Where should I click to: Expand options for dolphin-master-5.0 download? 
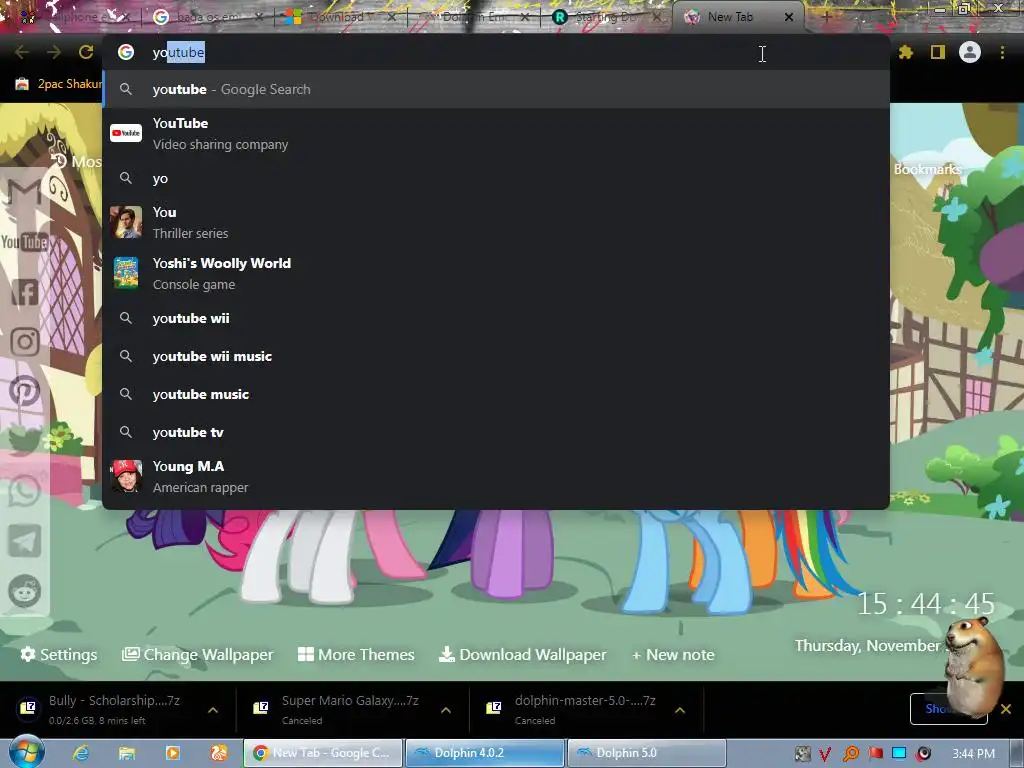coord(680,710)
